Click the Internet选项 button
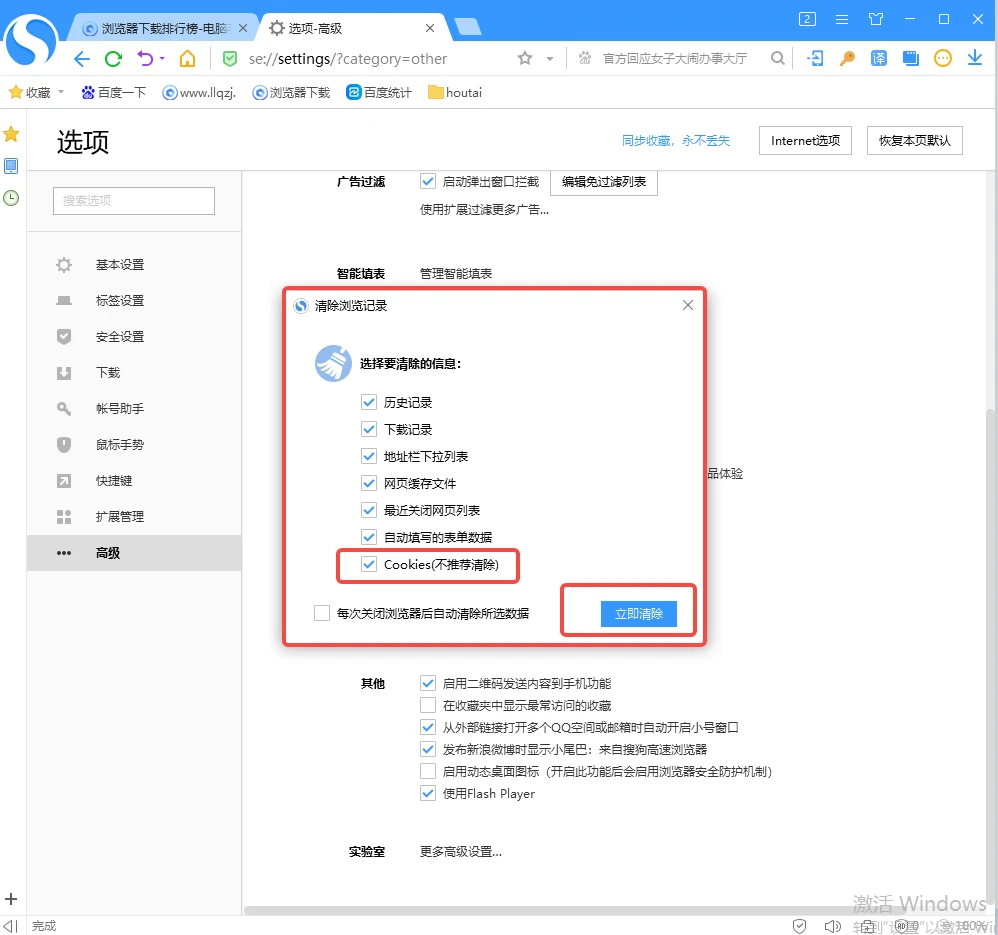This screenshot has width=998, height=935. [x=805, y=141]
